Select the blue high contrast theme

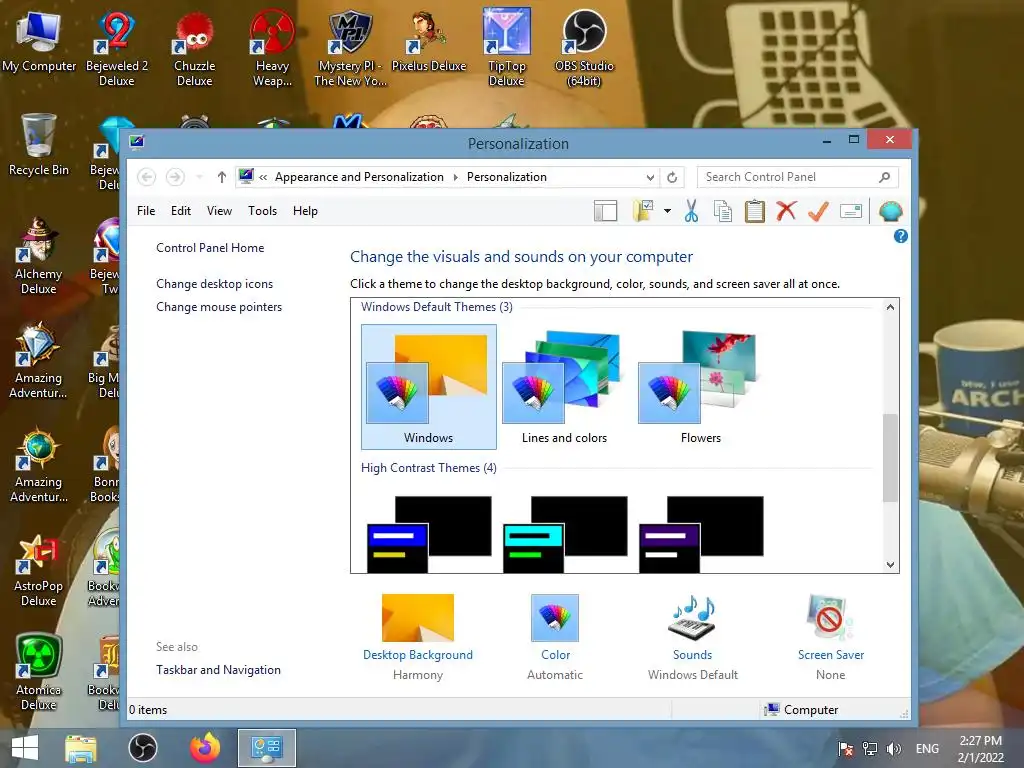[429, 534]
